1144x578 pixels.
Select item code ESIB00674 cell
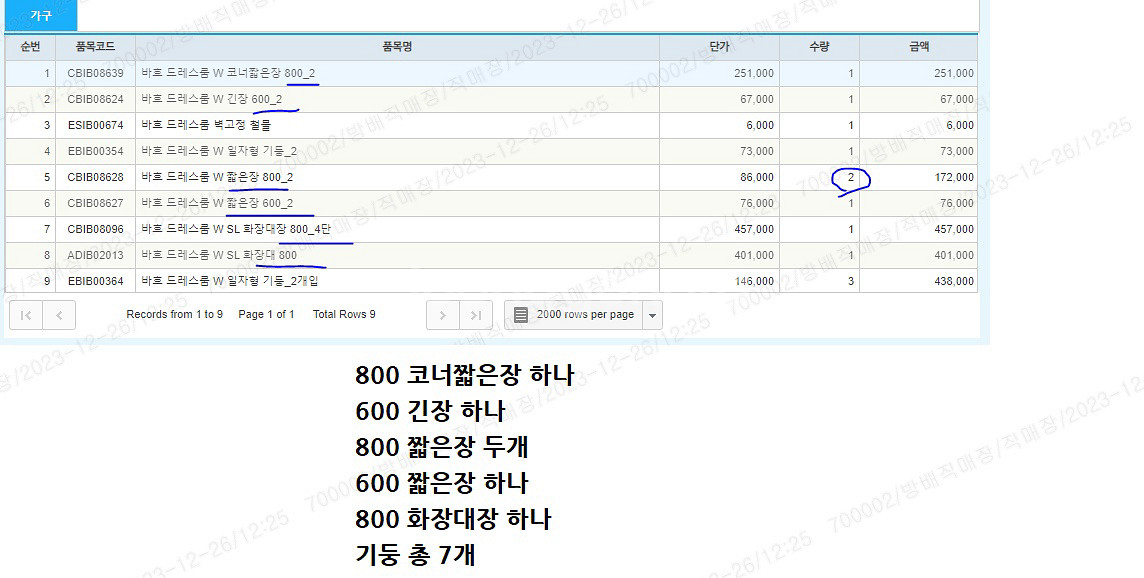point(95,125)
